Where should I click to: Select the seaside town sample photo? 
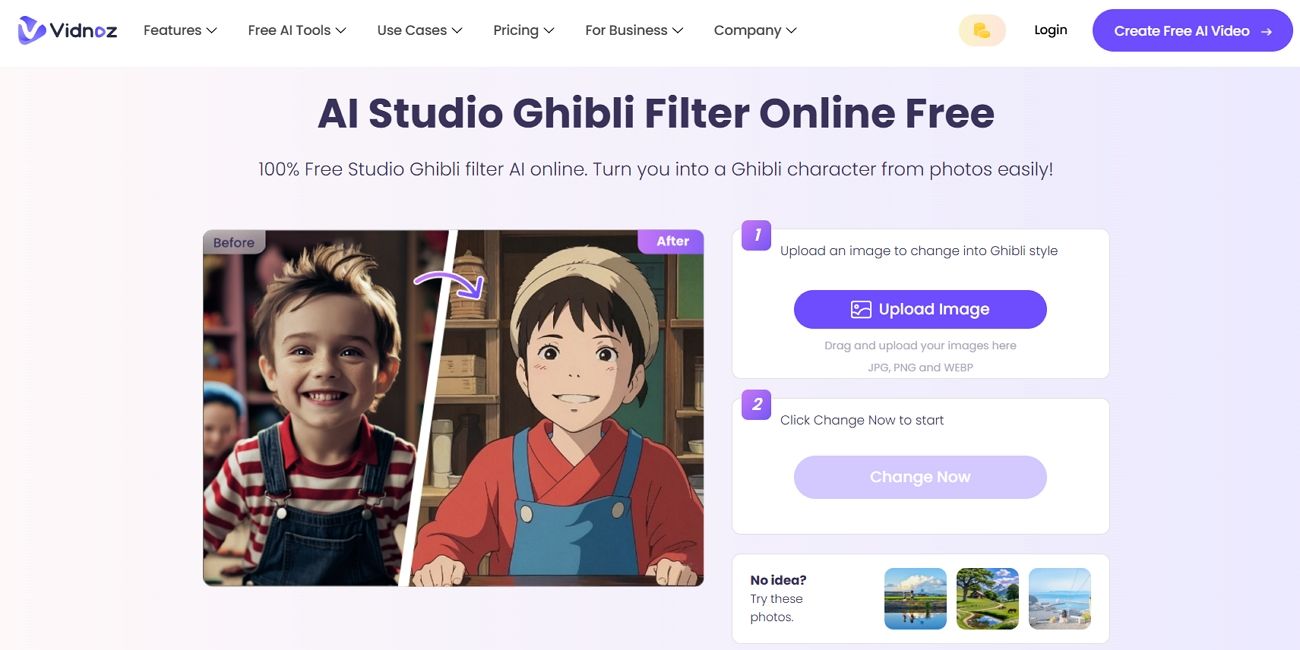click(x=1059, y=597)
